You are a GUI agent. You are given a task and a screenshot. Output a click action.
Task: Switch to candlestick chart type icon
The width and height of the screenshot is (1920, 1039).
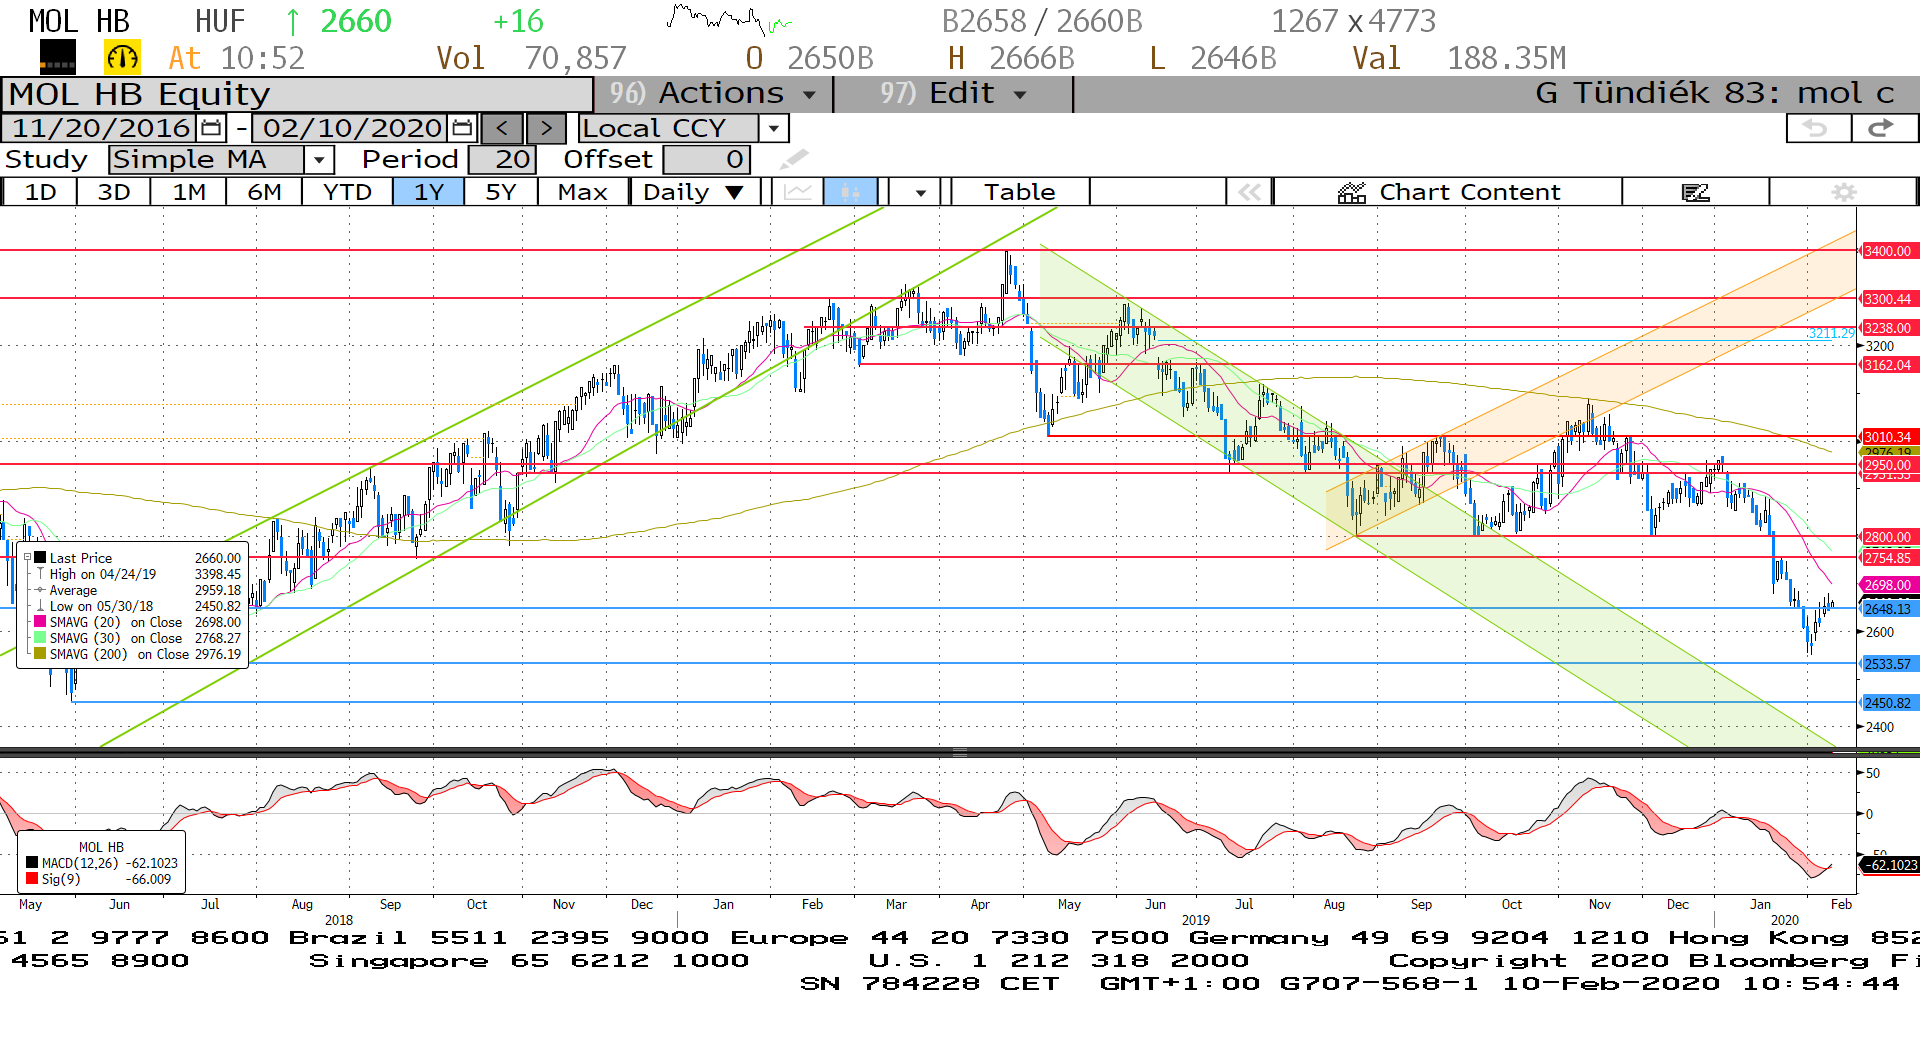[850, 192]
